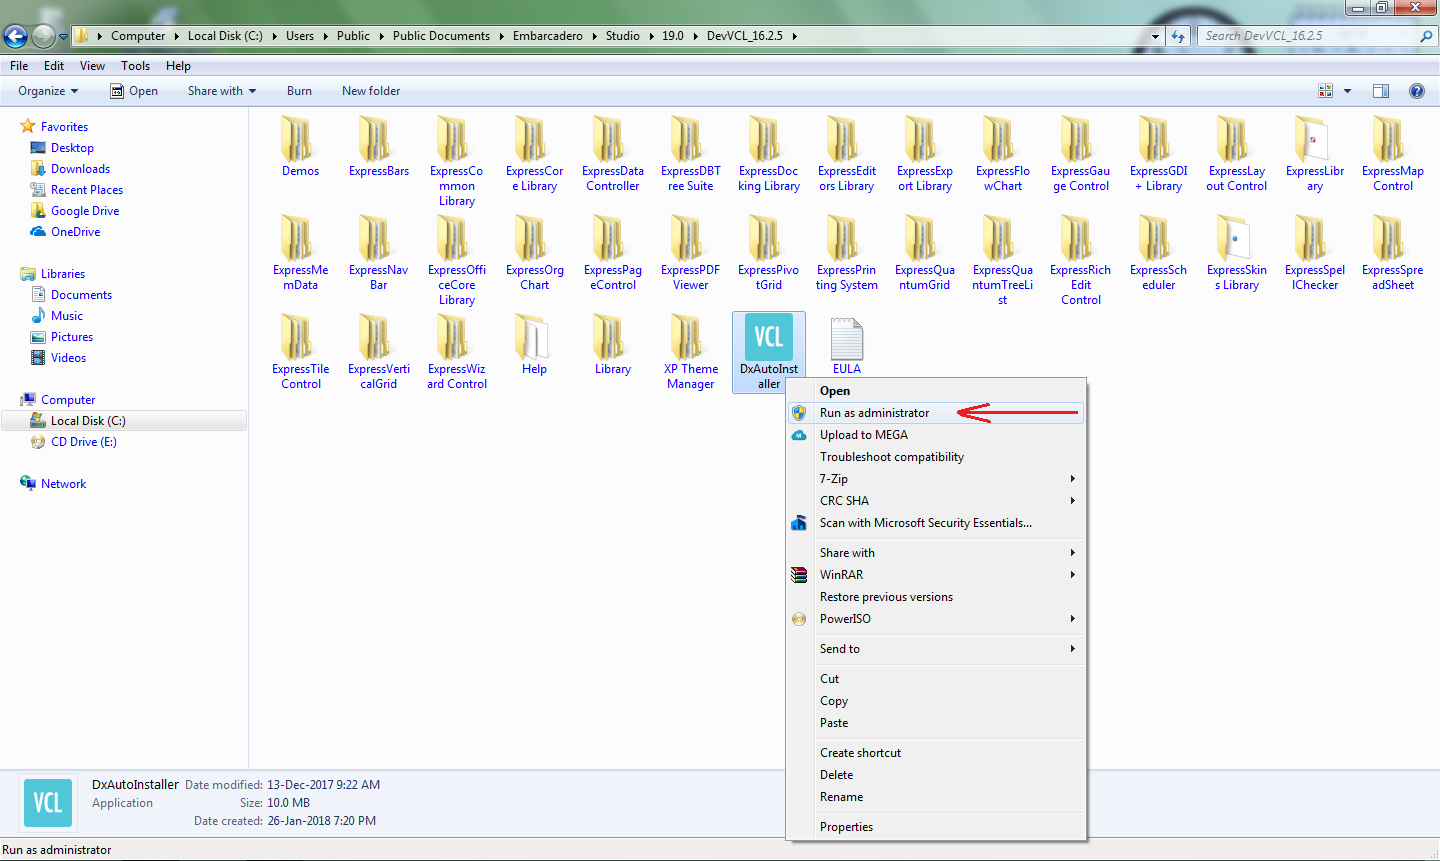
Task: Click the Back navigation arrow
Action: 15,37
